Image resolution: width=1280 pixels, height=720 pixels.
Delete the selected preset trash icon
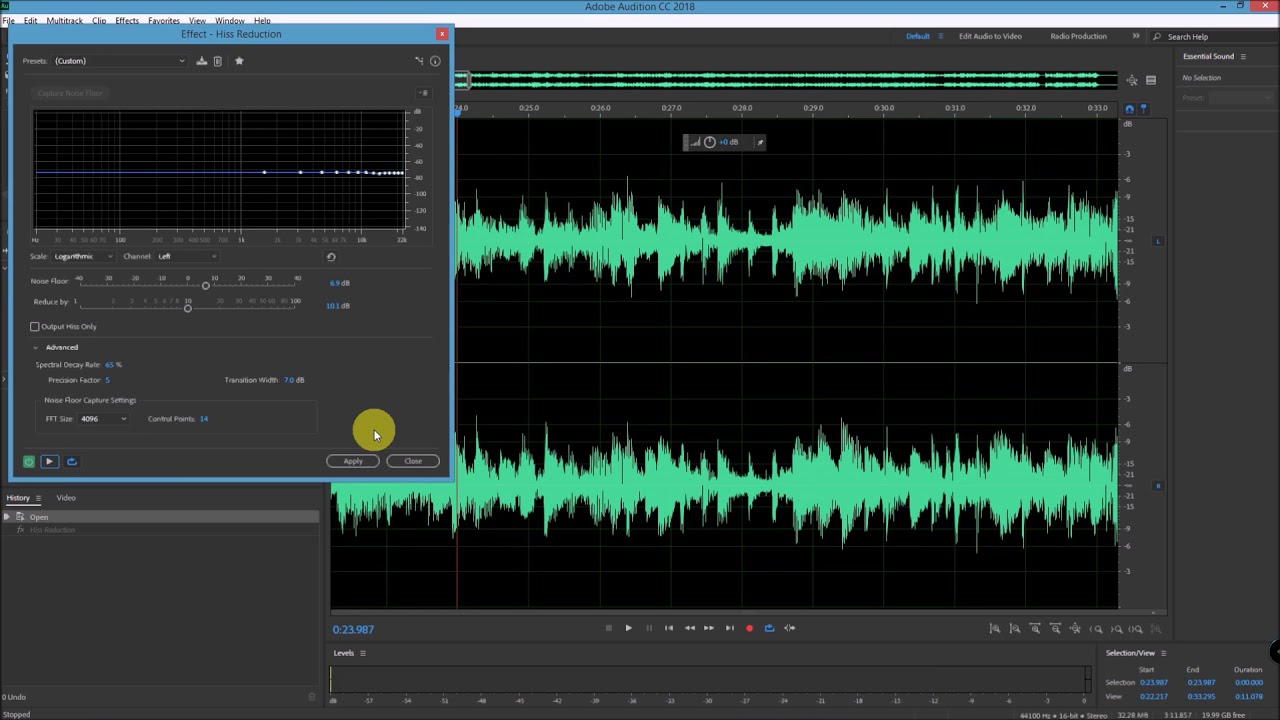(217, 61)
